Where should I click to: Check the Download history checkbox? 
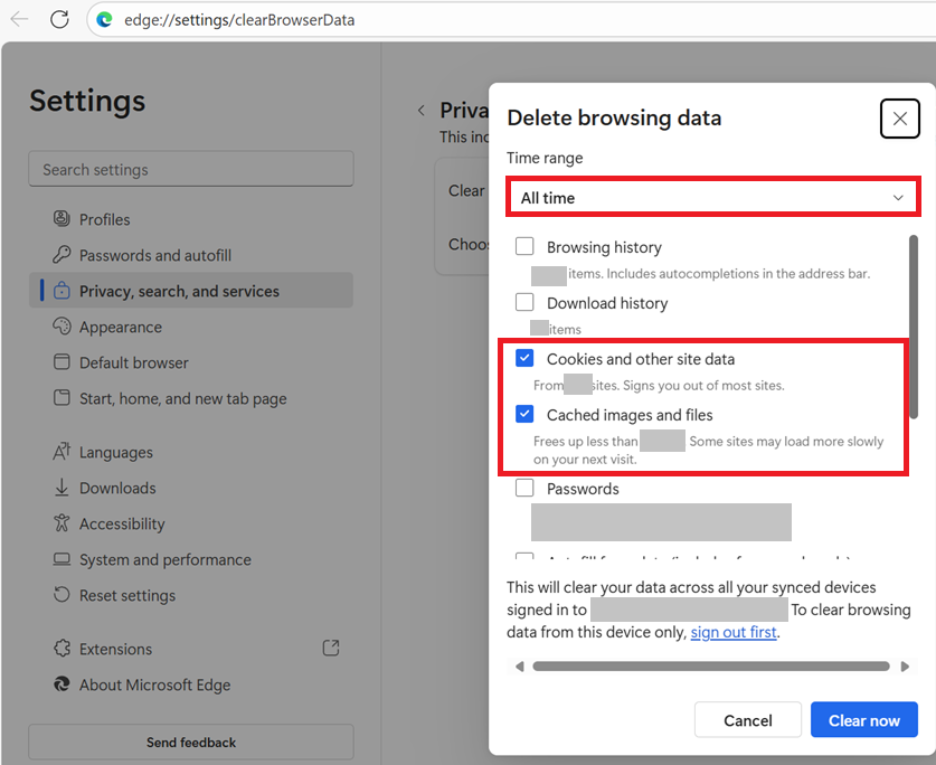pyautogui.click(x=524, y=302)
